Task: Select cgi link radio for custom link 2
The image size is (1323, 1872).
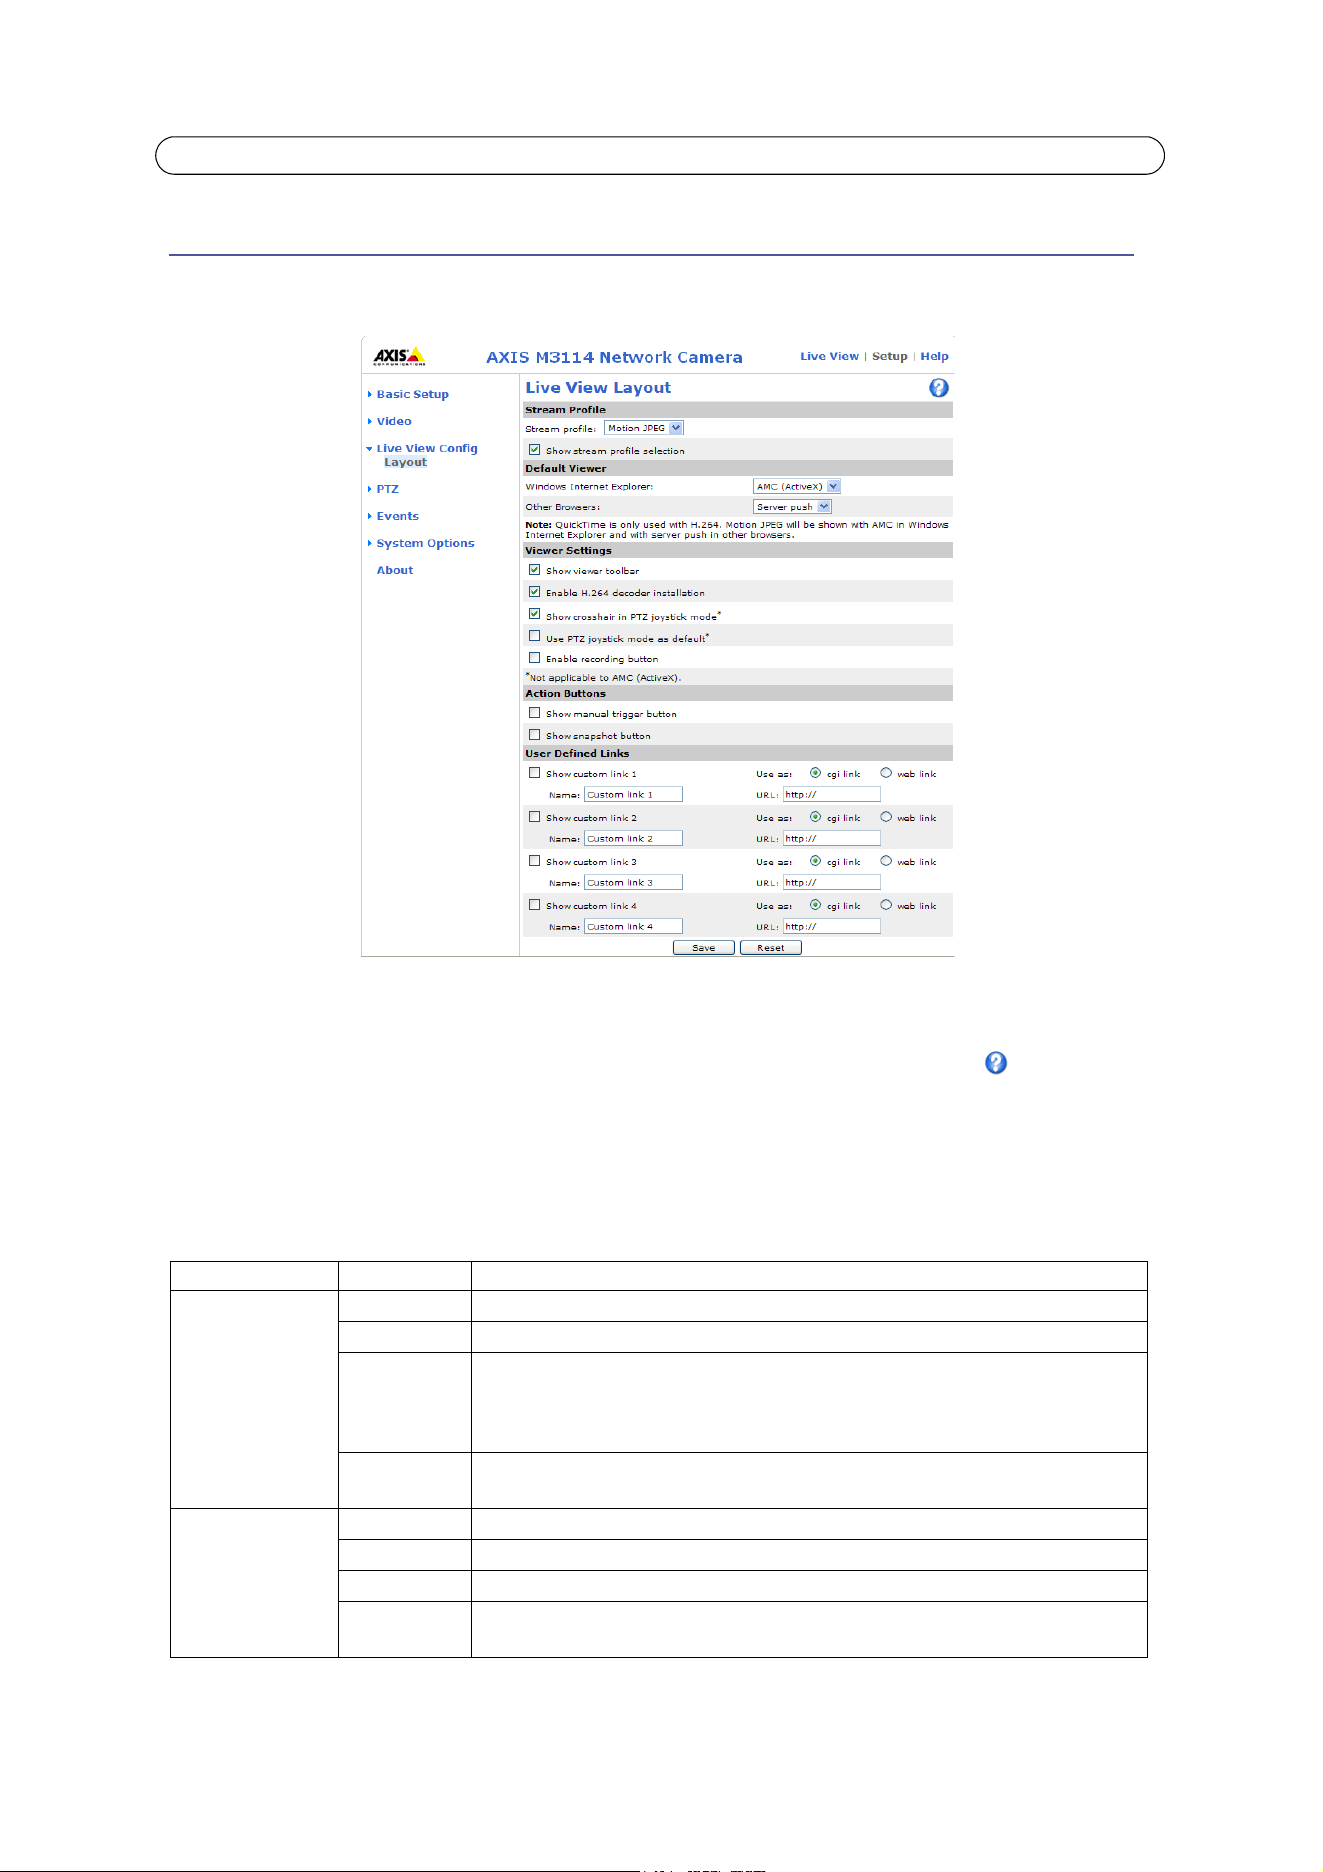Action: coord(816,817)
